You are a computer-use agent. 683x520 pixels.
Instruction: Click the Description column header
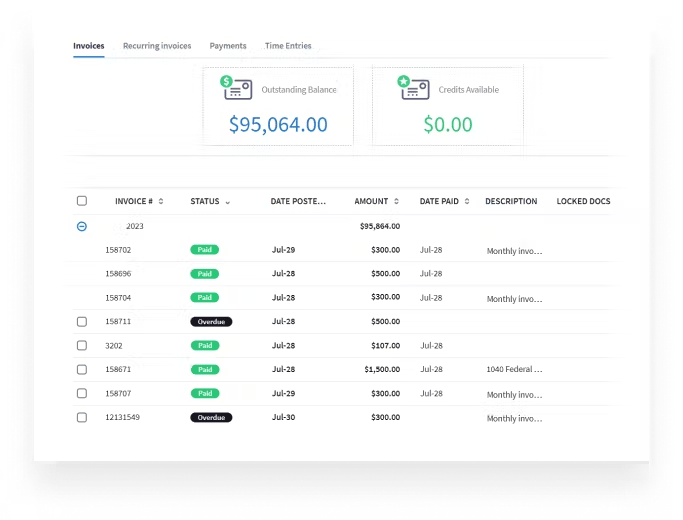[x=511, y=201]
